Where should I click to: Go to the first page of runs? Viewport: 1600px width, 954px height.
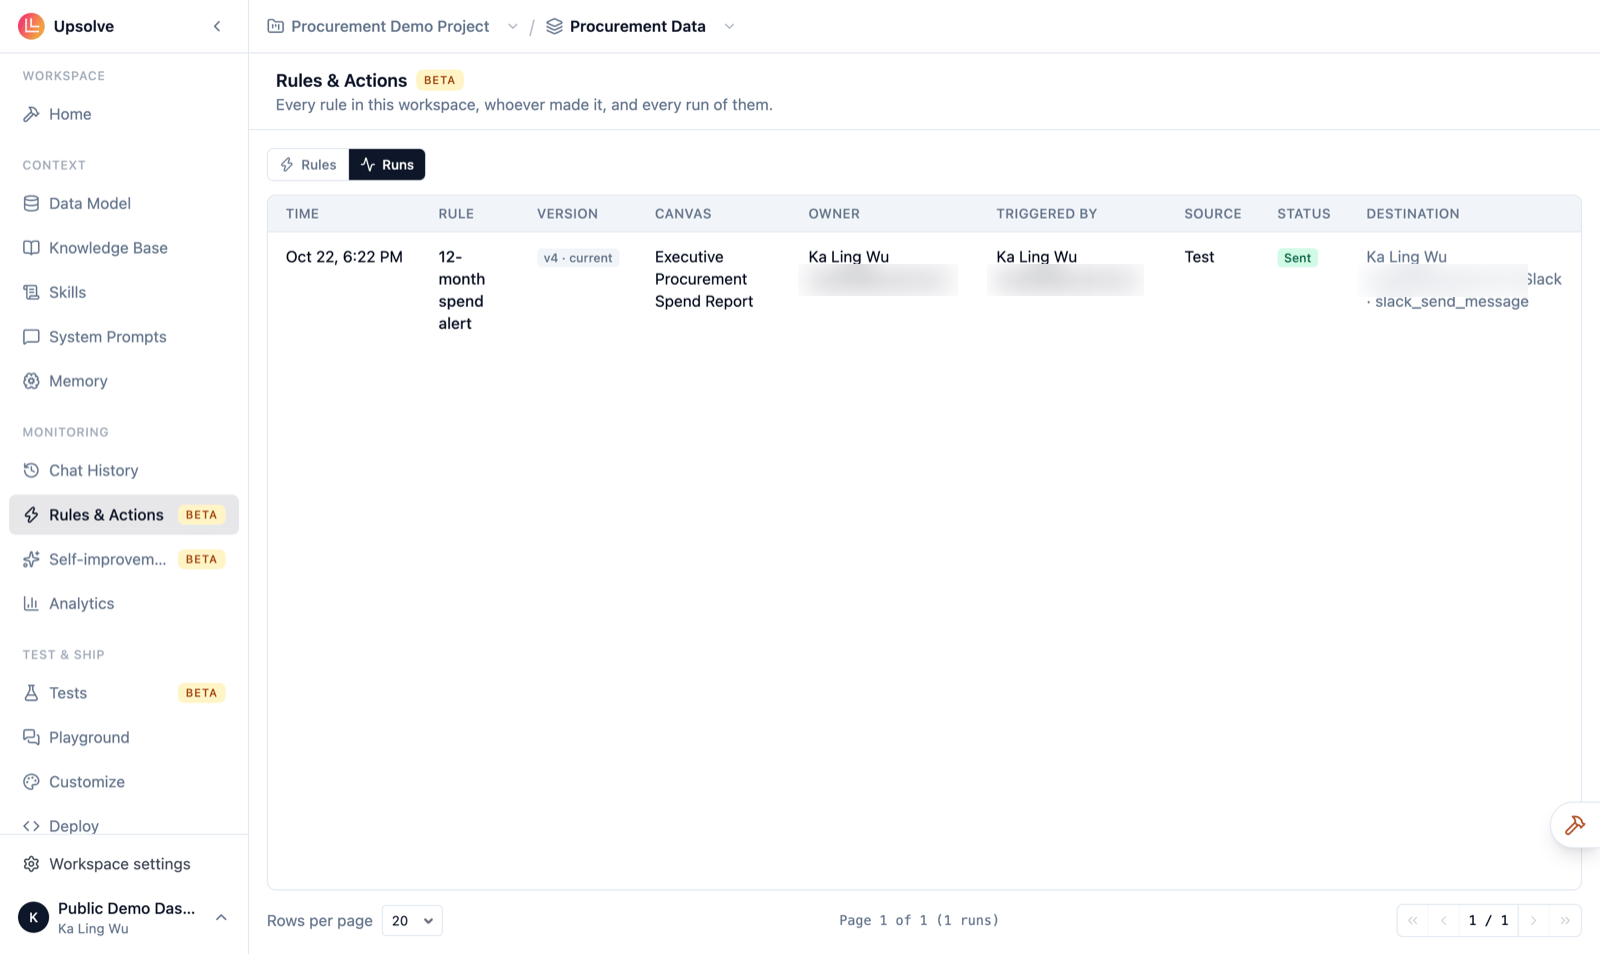pyautogui.click(x=1413, y=921)
